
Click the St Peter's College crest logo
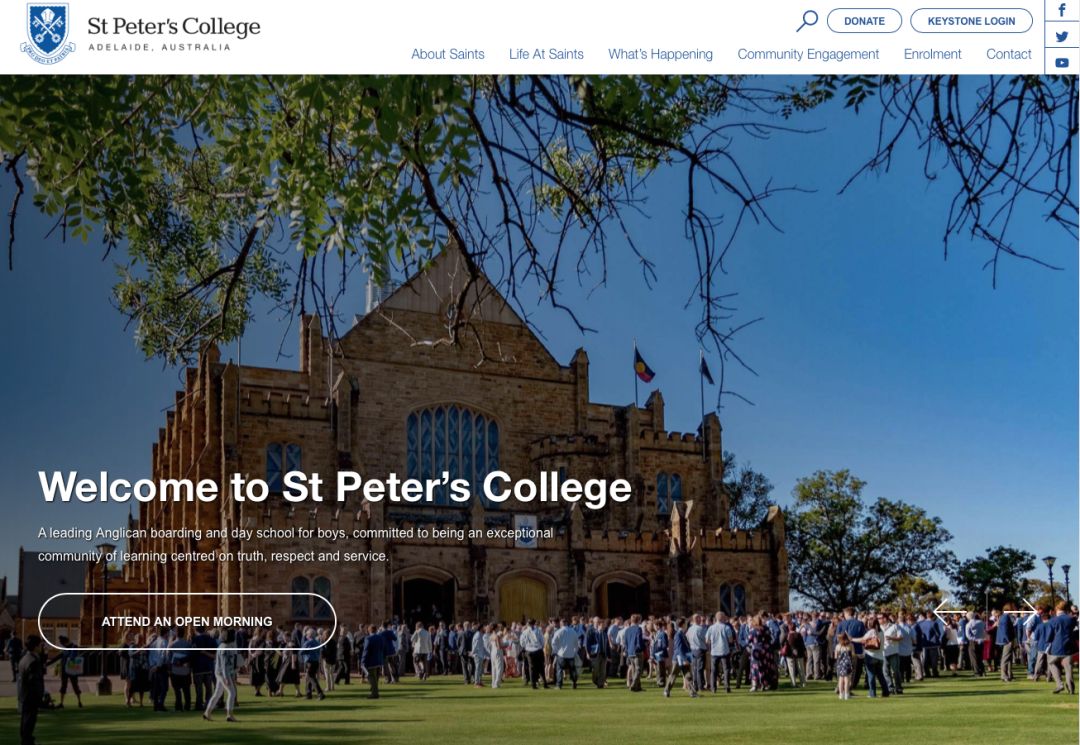(x=48, y=32)
